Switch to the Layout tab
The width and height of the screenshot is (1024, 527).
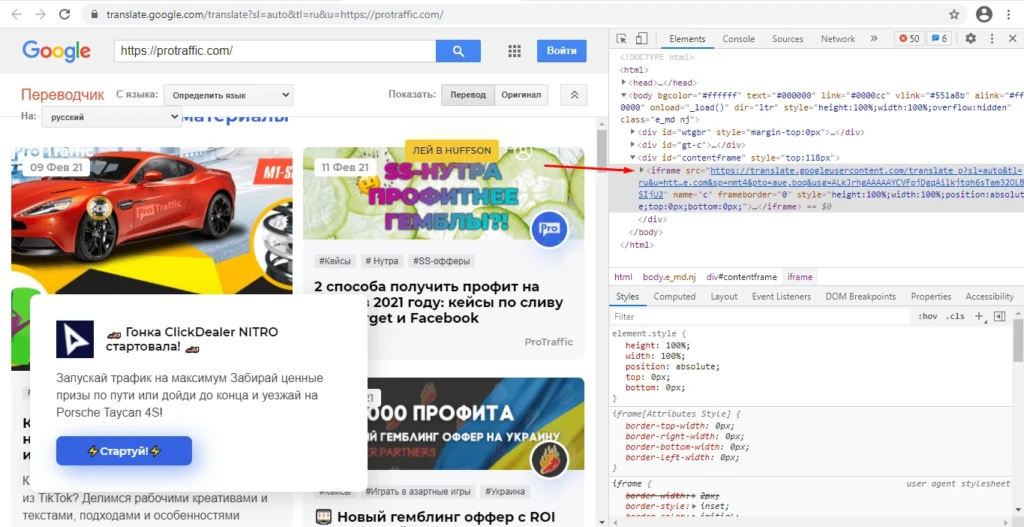pos(724,296)
